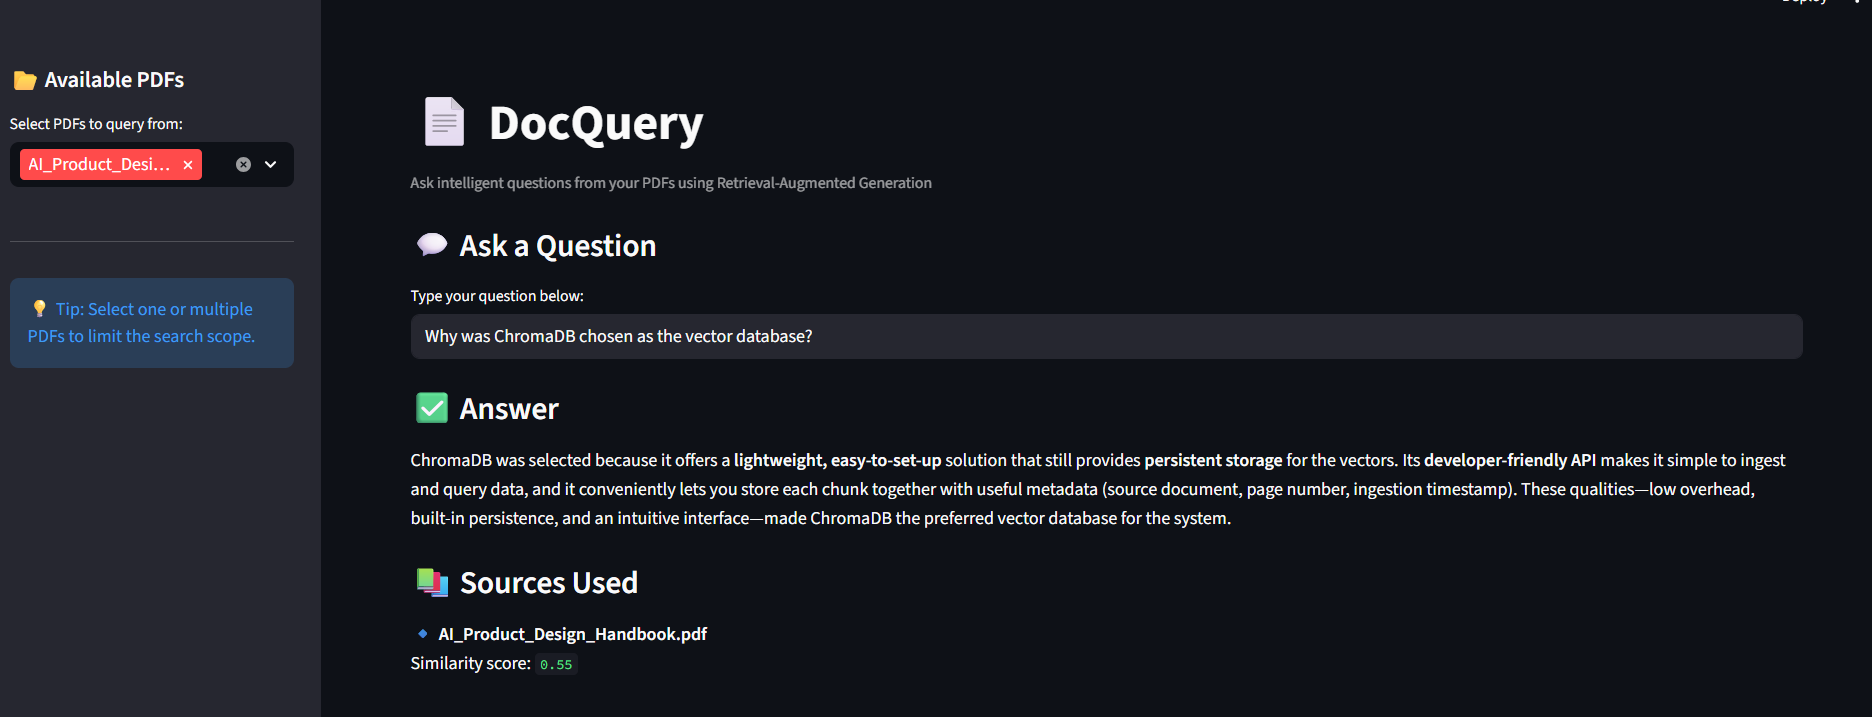Click the books icon beside Sources Used
Screen dimensions: 1872x717
432,581
